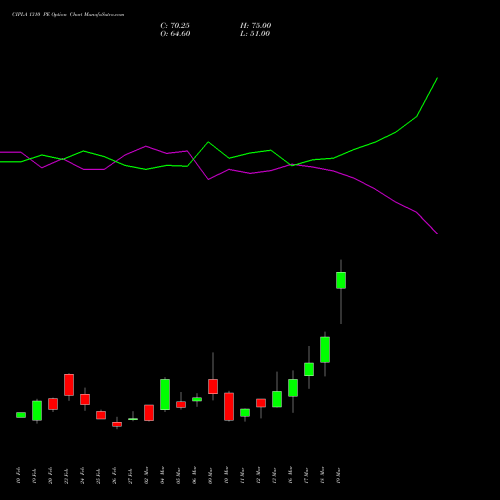500x500 pixels.
Task: Select the 24 Feb date label
Action: point(82,476)
